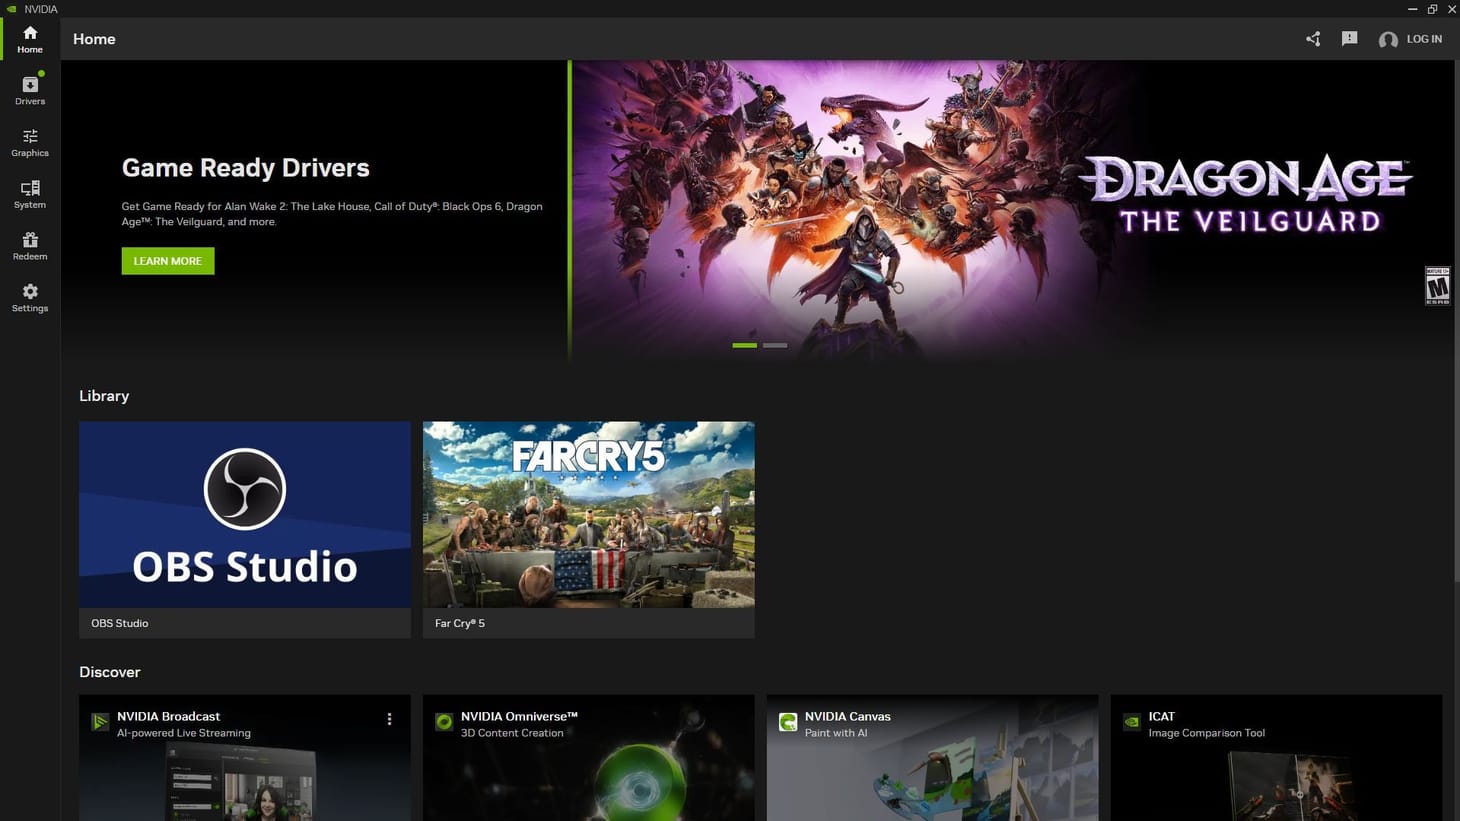The height and width of the screenshot is (821, 1460).
Task: Open NVIDIA Canvas from Discover
Action: [931, 760]
